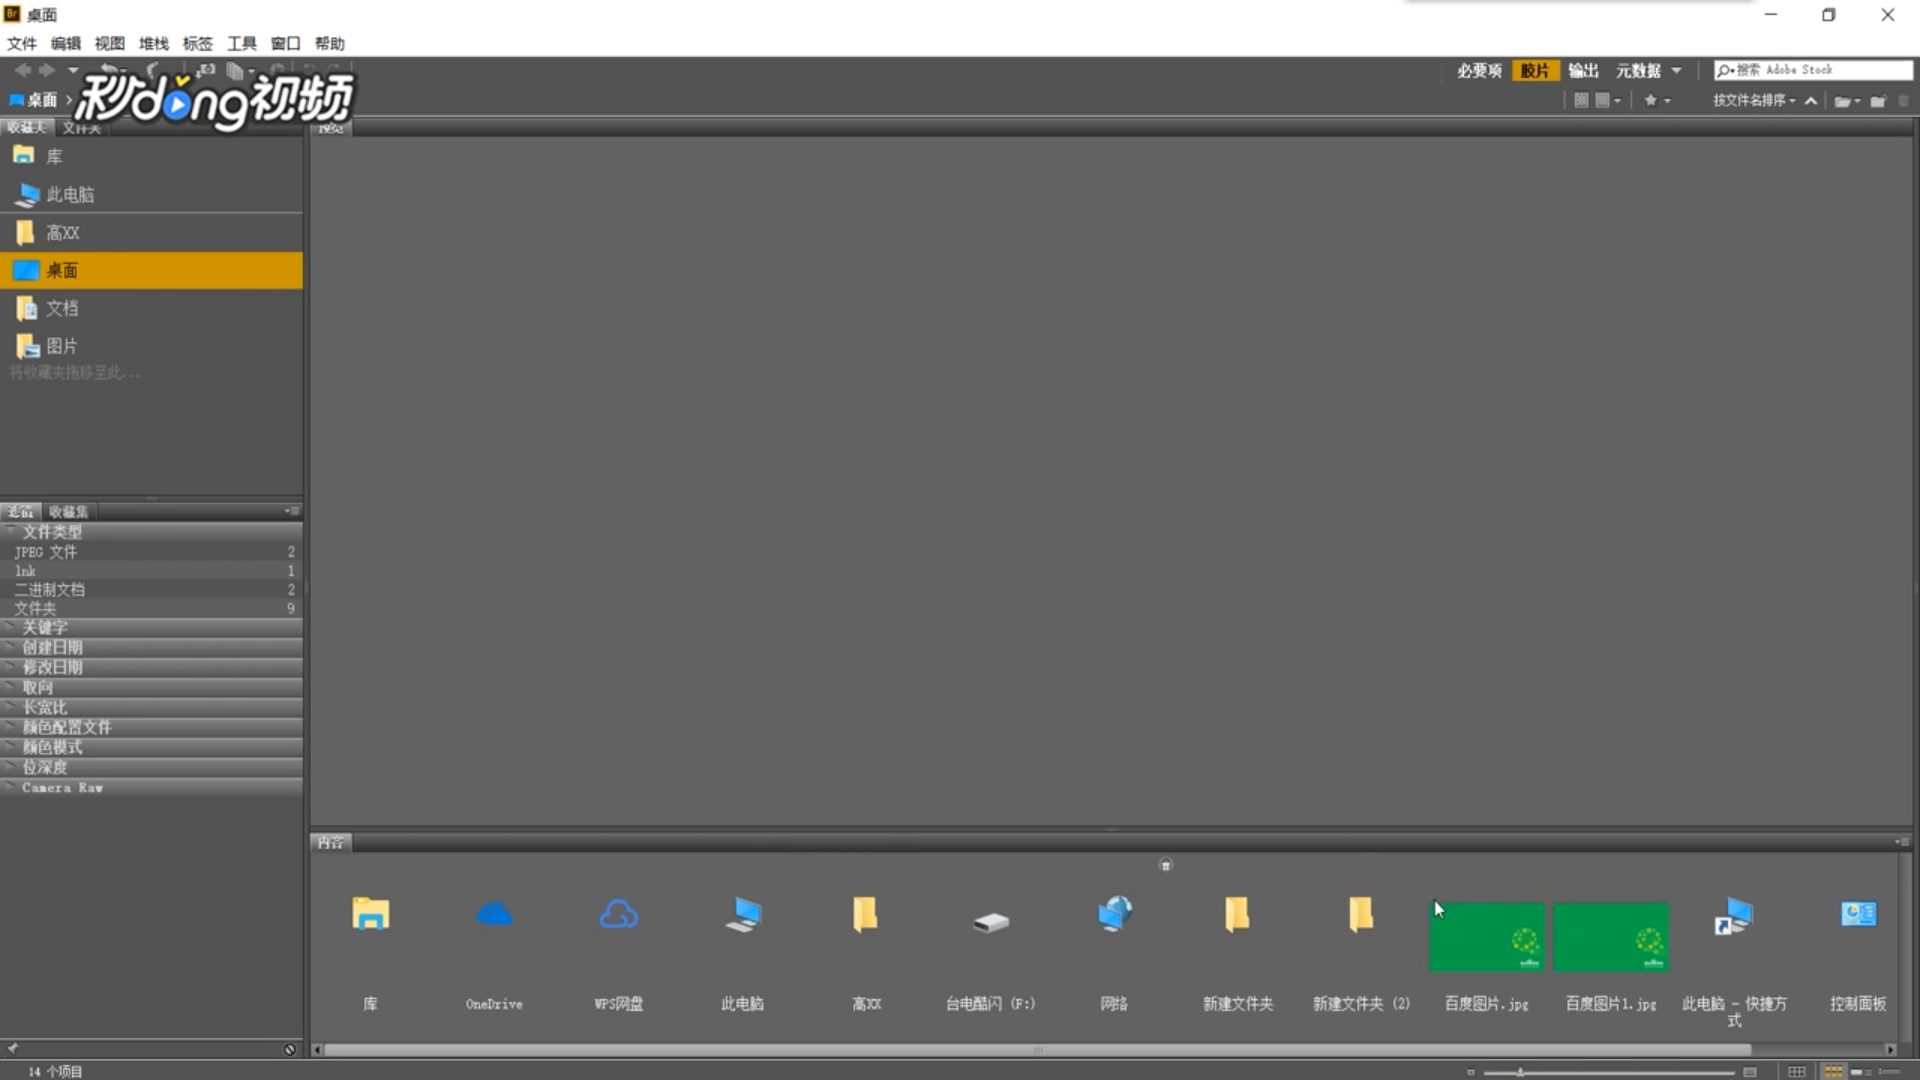Click the get photos from camera icon
1920x1080 pixels.
pyautogui.click(x=205, y=70)
